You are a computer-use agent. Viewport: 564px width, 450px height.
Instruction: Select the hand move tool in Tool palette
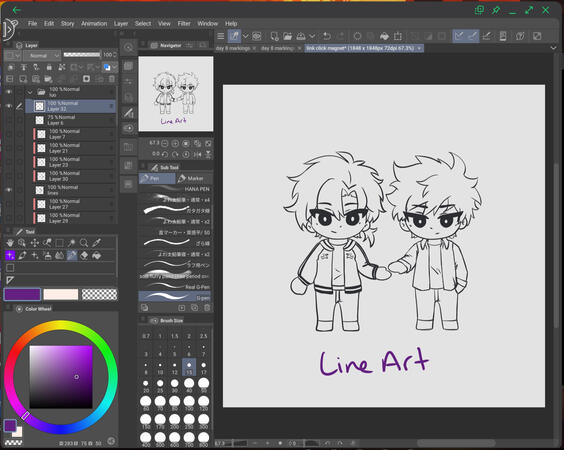(x=10, y=243)
